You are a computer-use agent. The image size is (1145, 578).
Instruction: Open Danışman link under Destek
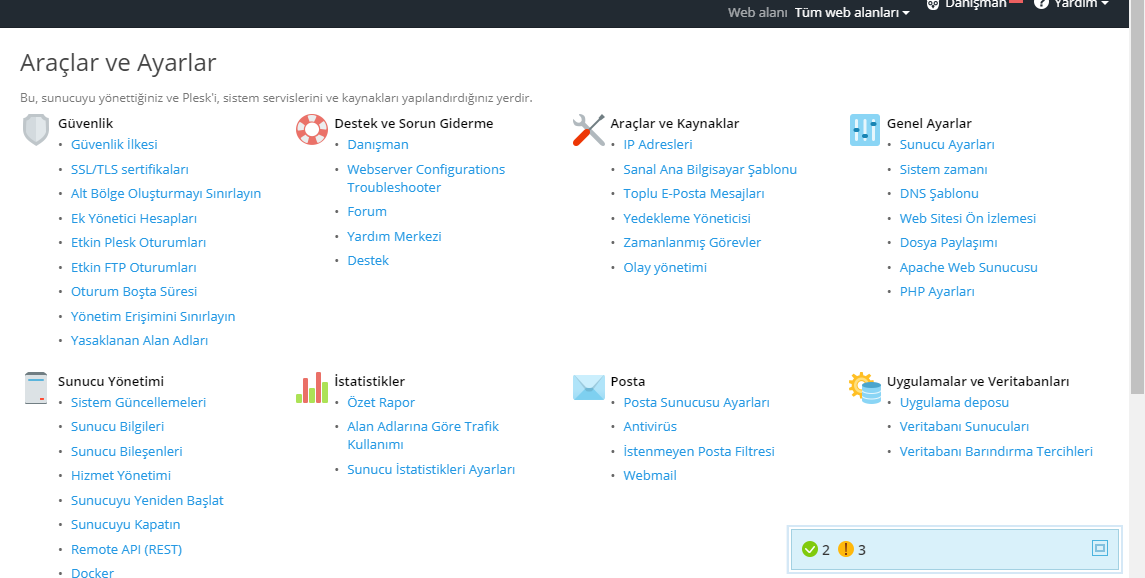tap(378, 144)
